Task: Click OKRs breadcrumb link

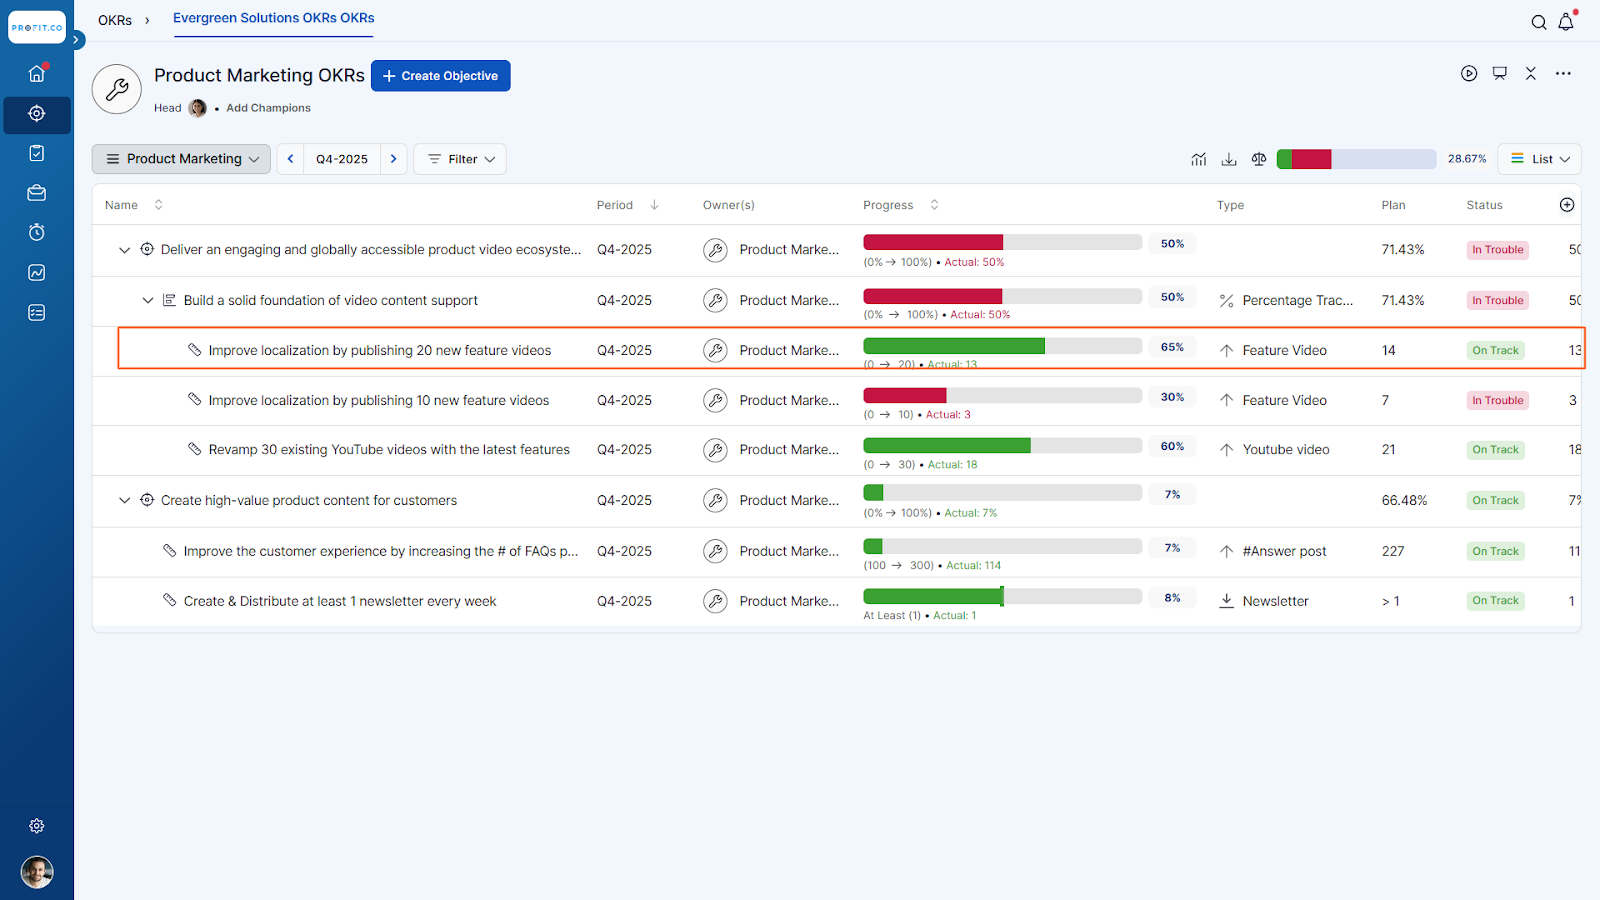Action: click(x=115, y=20)
